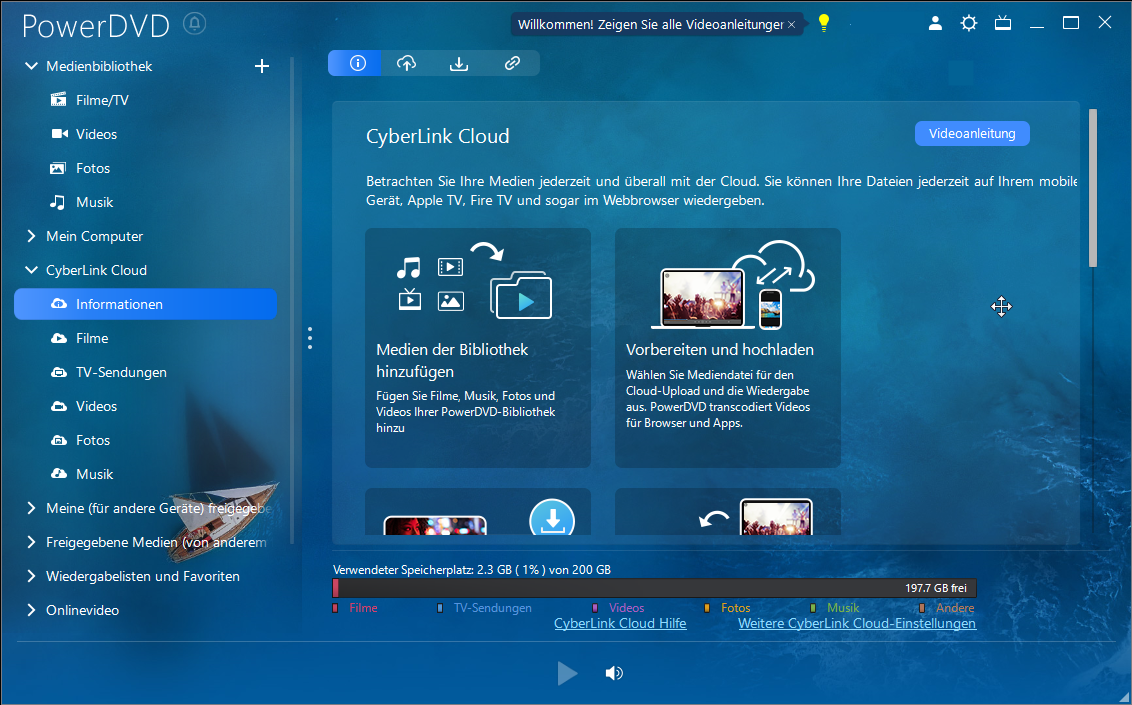Viewport: 1132px width, 705px height.
Task: Open Videos in Medienbibliothek
Action: coord(96,134)
